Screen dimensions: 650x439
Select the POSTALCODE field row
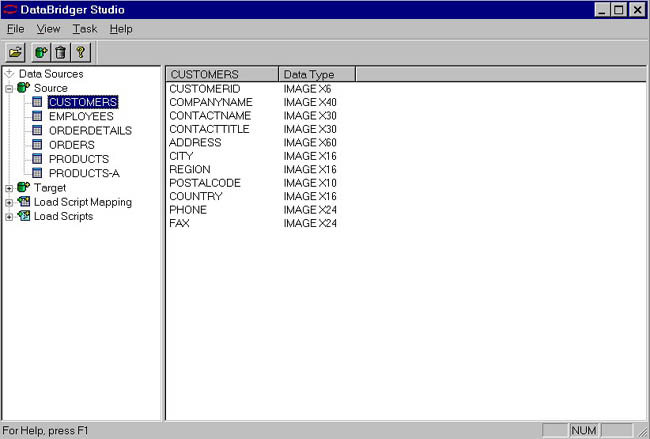tap(205, 183)
